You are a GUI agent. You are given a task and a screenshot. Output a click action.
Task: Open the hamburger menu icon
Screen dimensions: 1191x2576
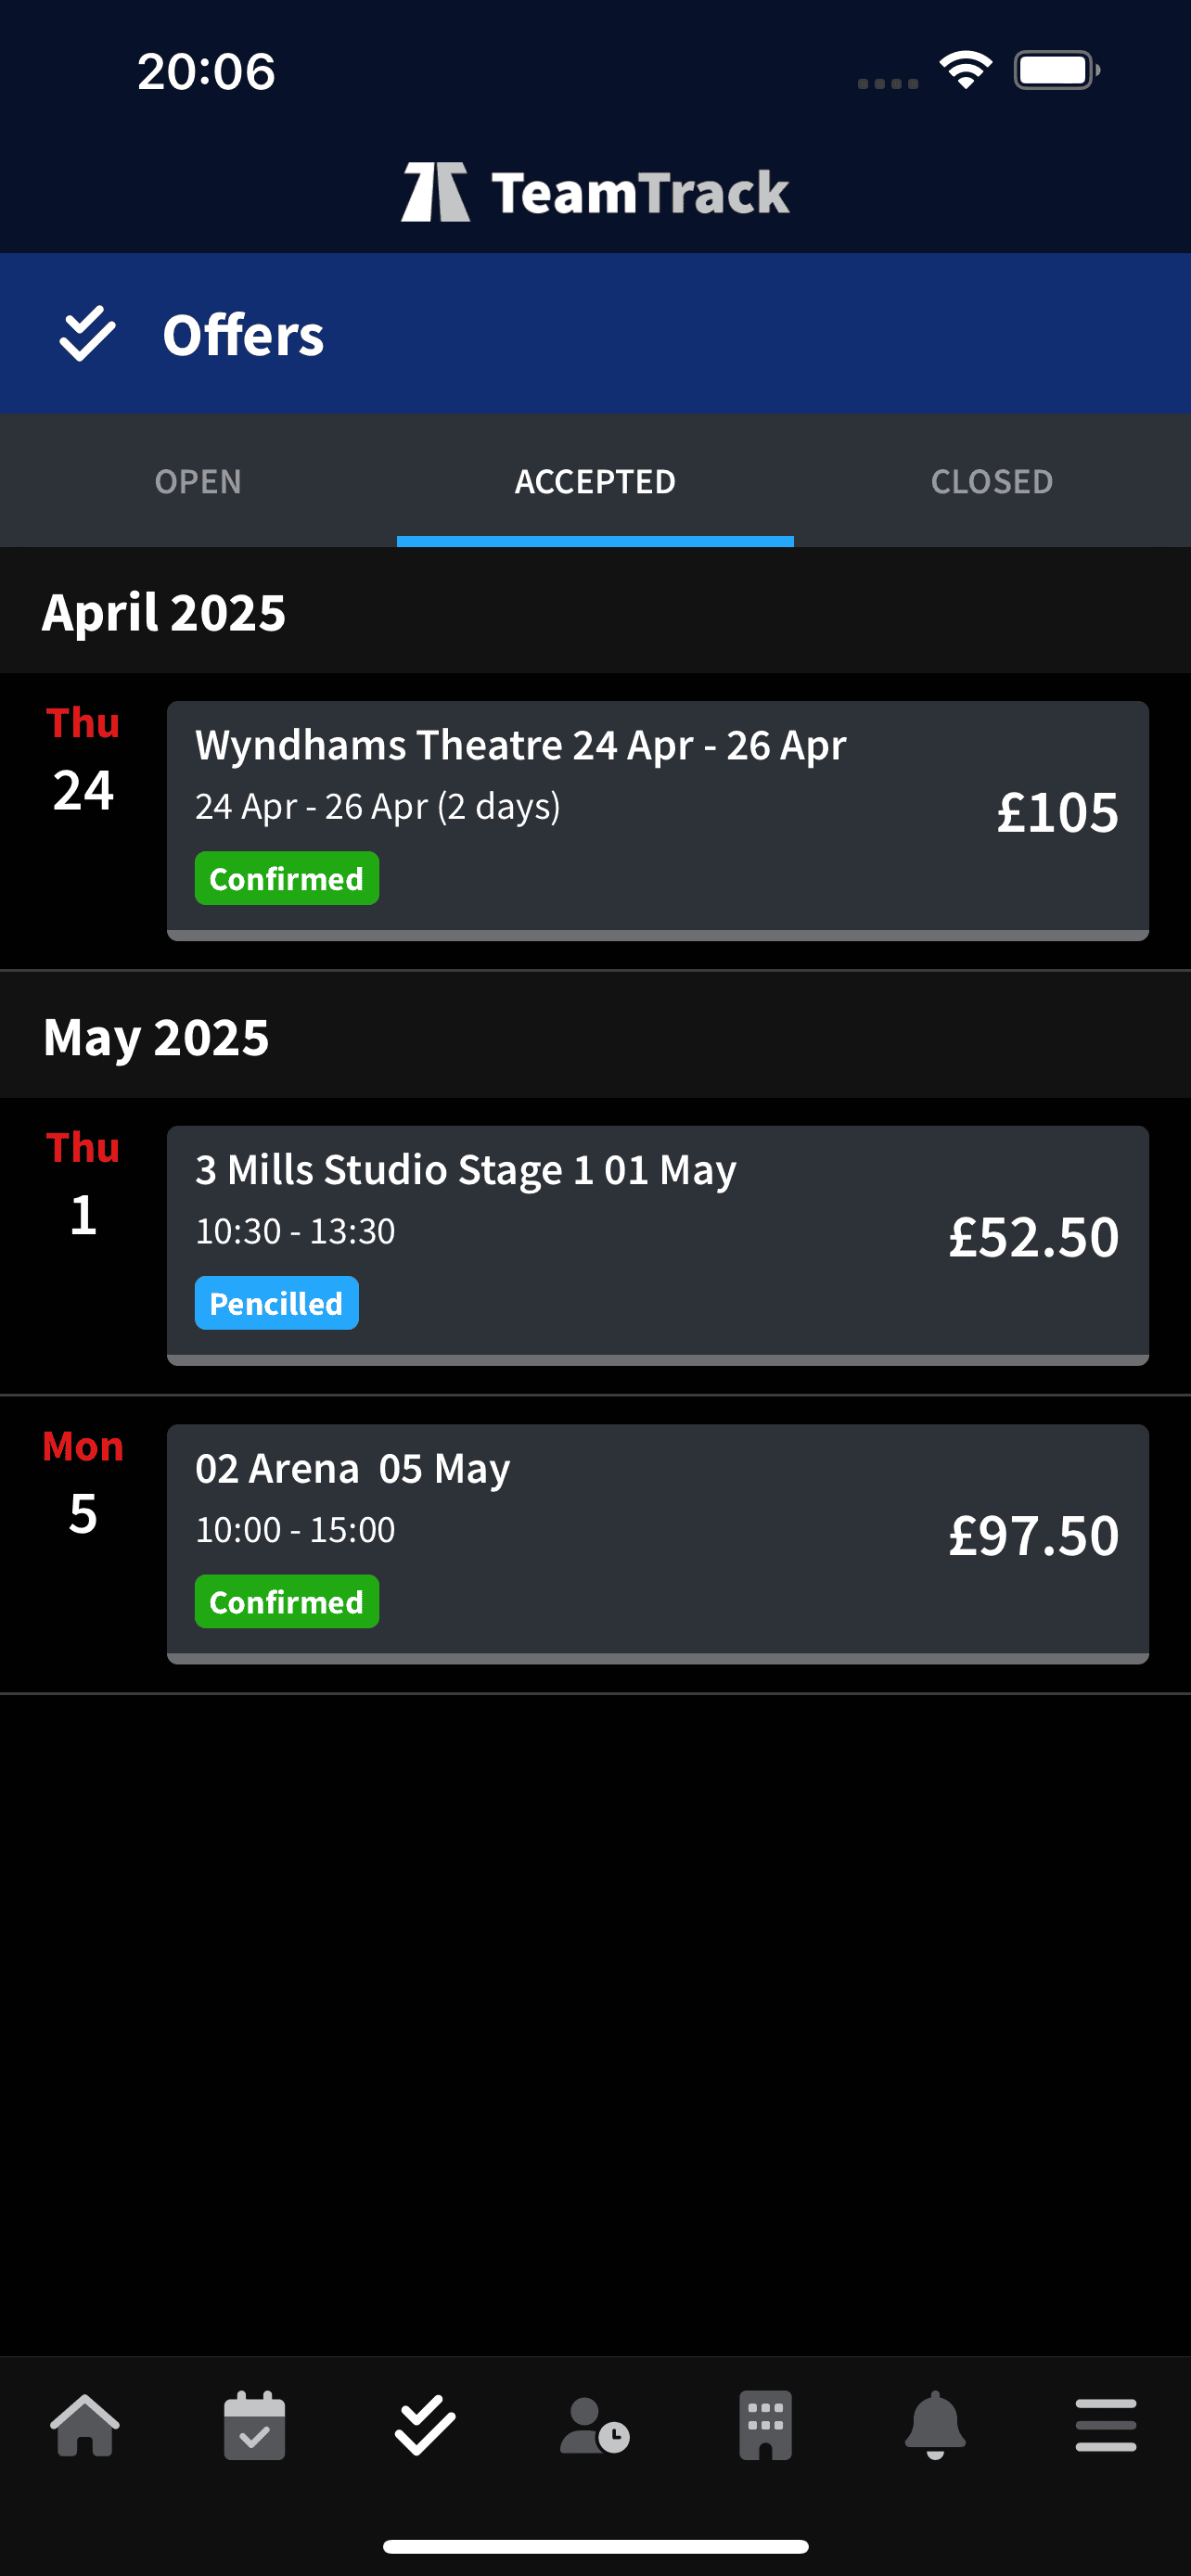(x=1105, y=2425)
